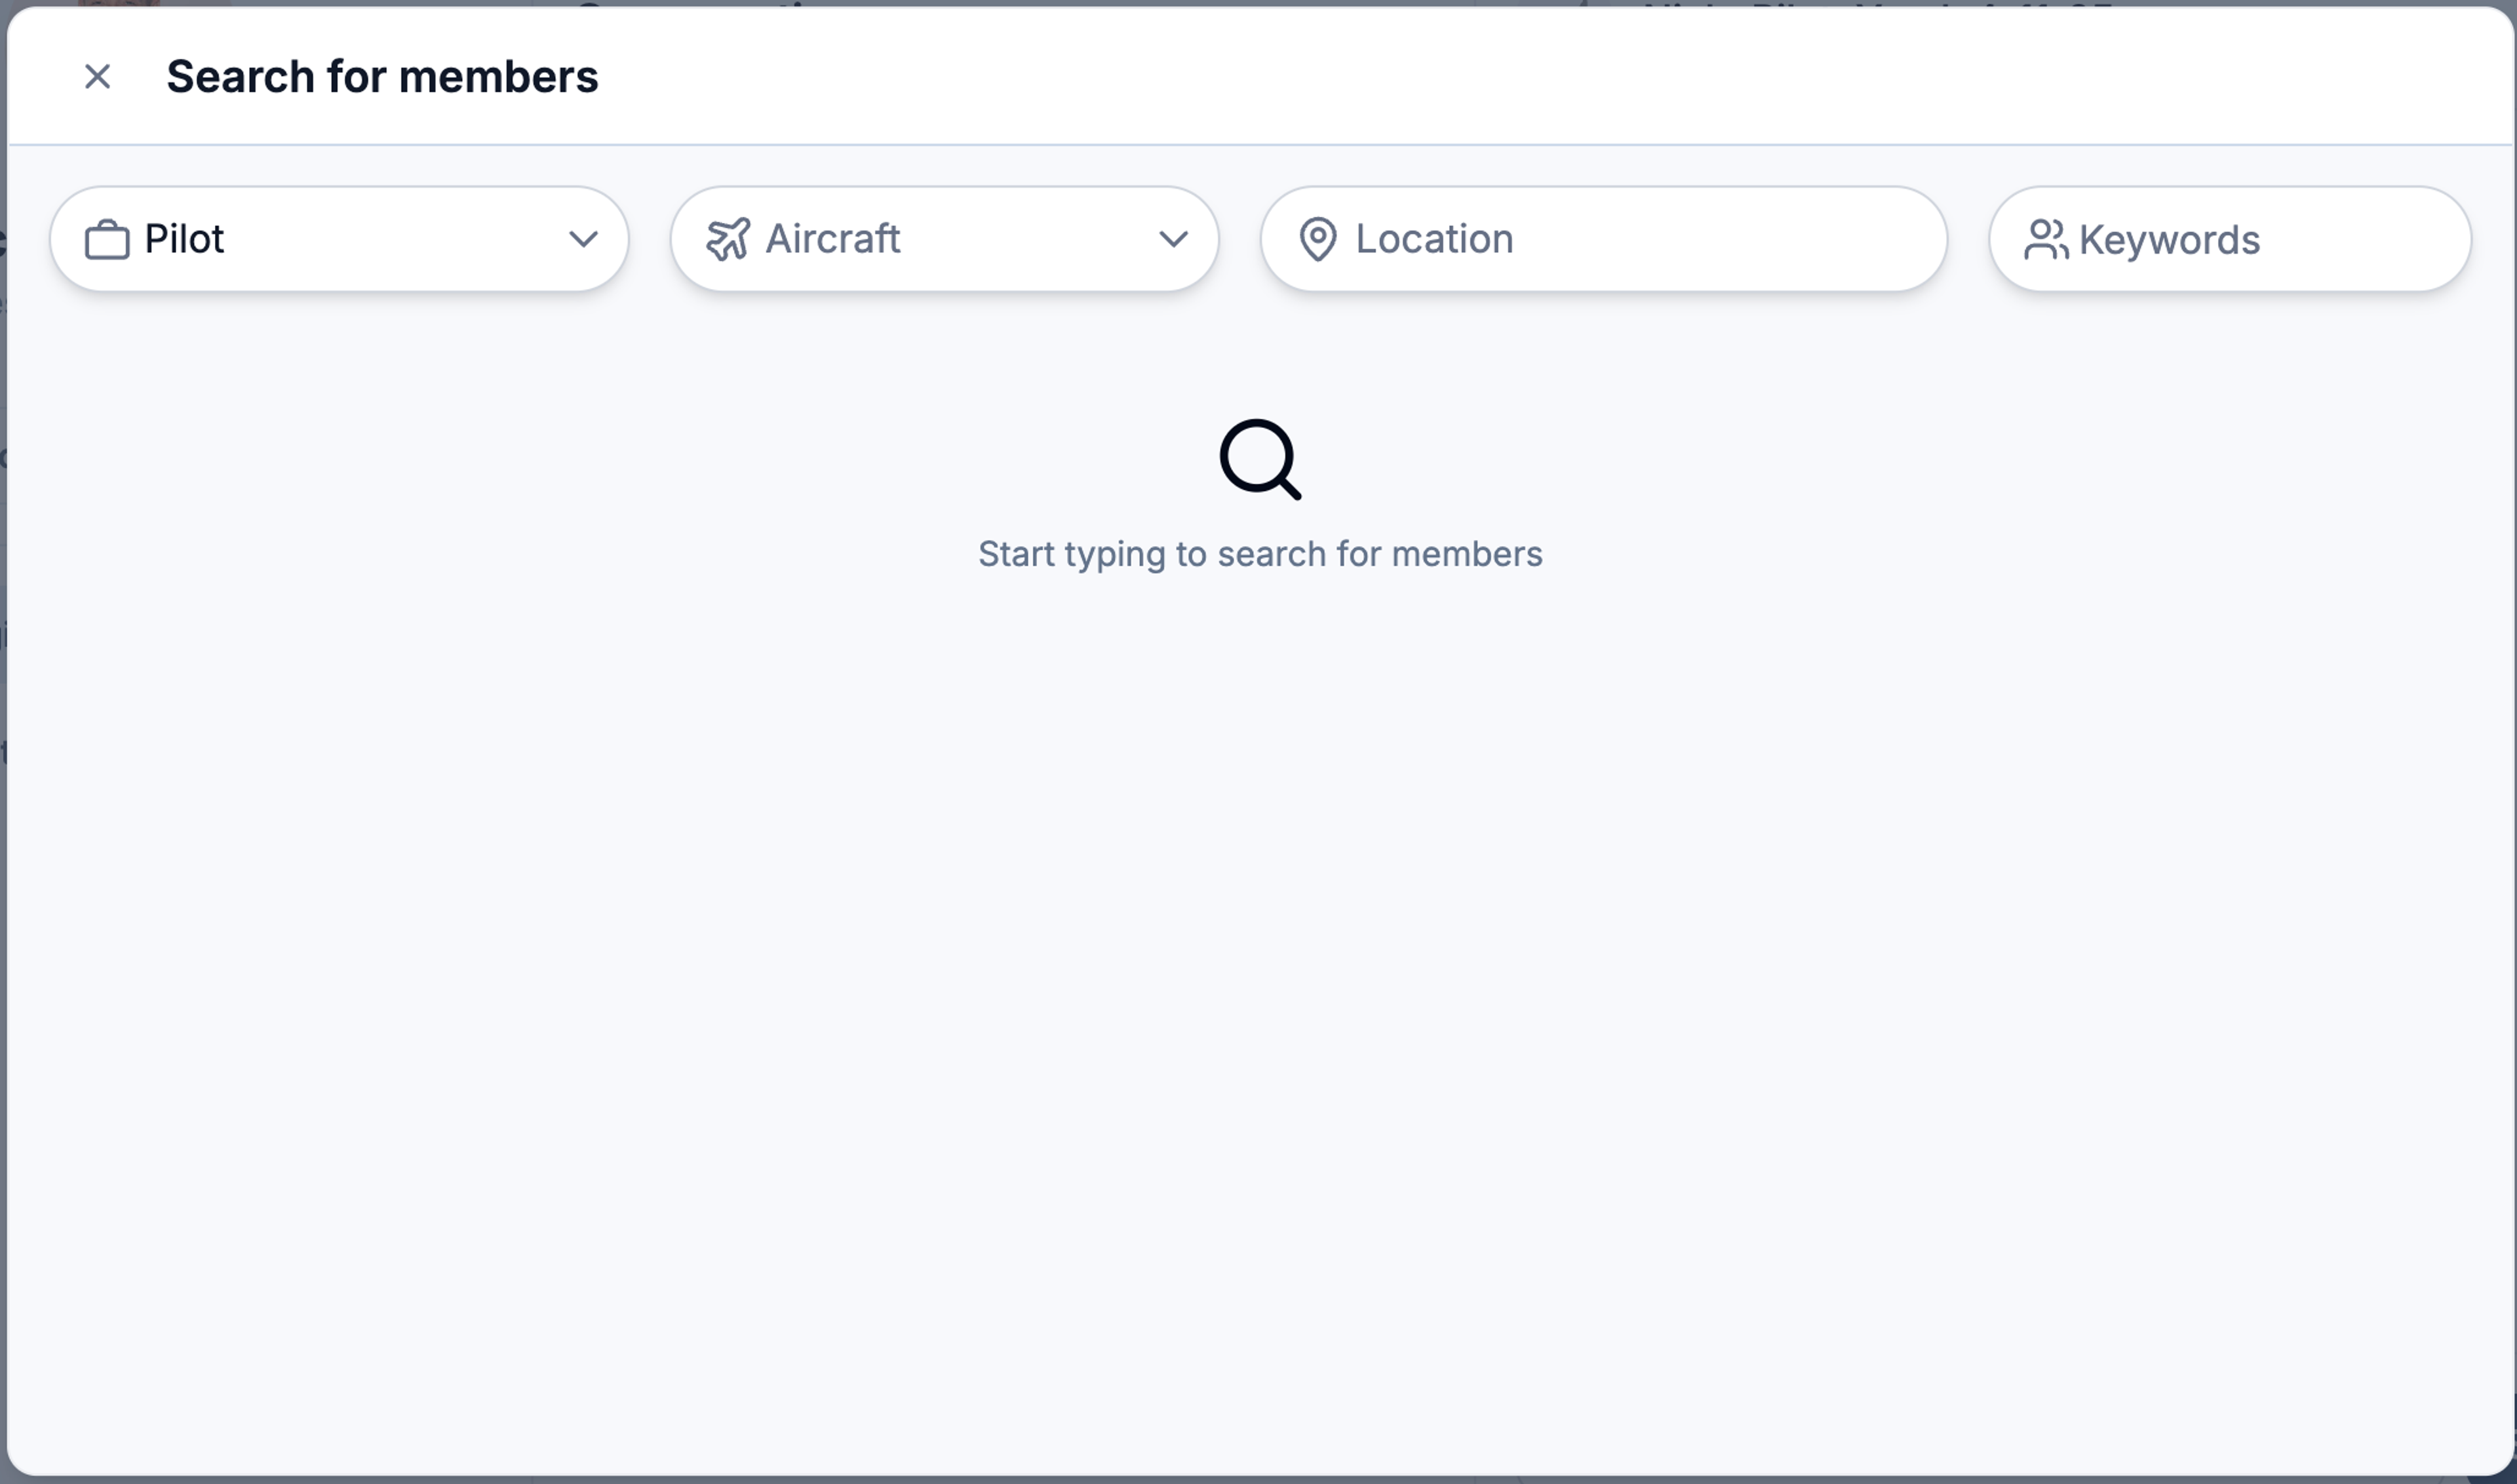Select the 'Pilot' label text
The width and height of the screenshot is (2517, 1484).
184,239
